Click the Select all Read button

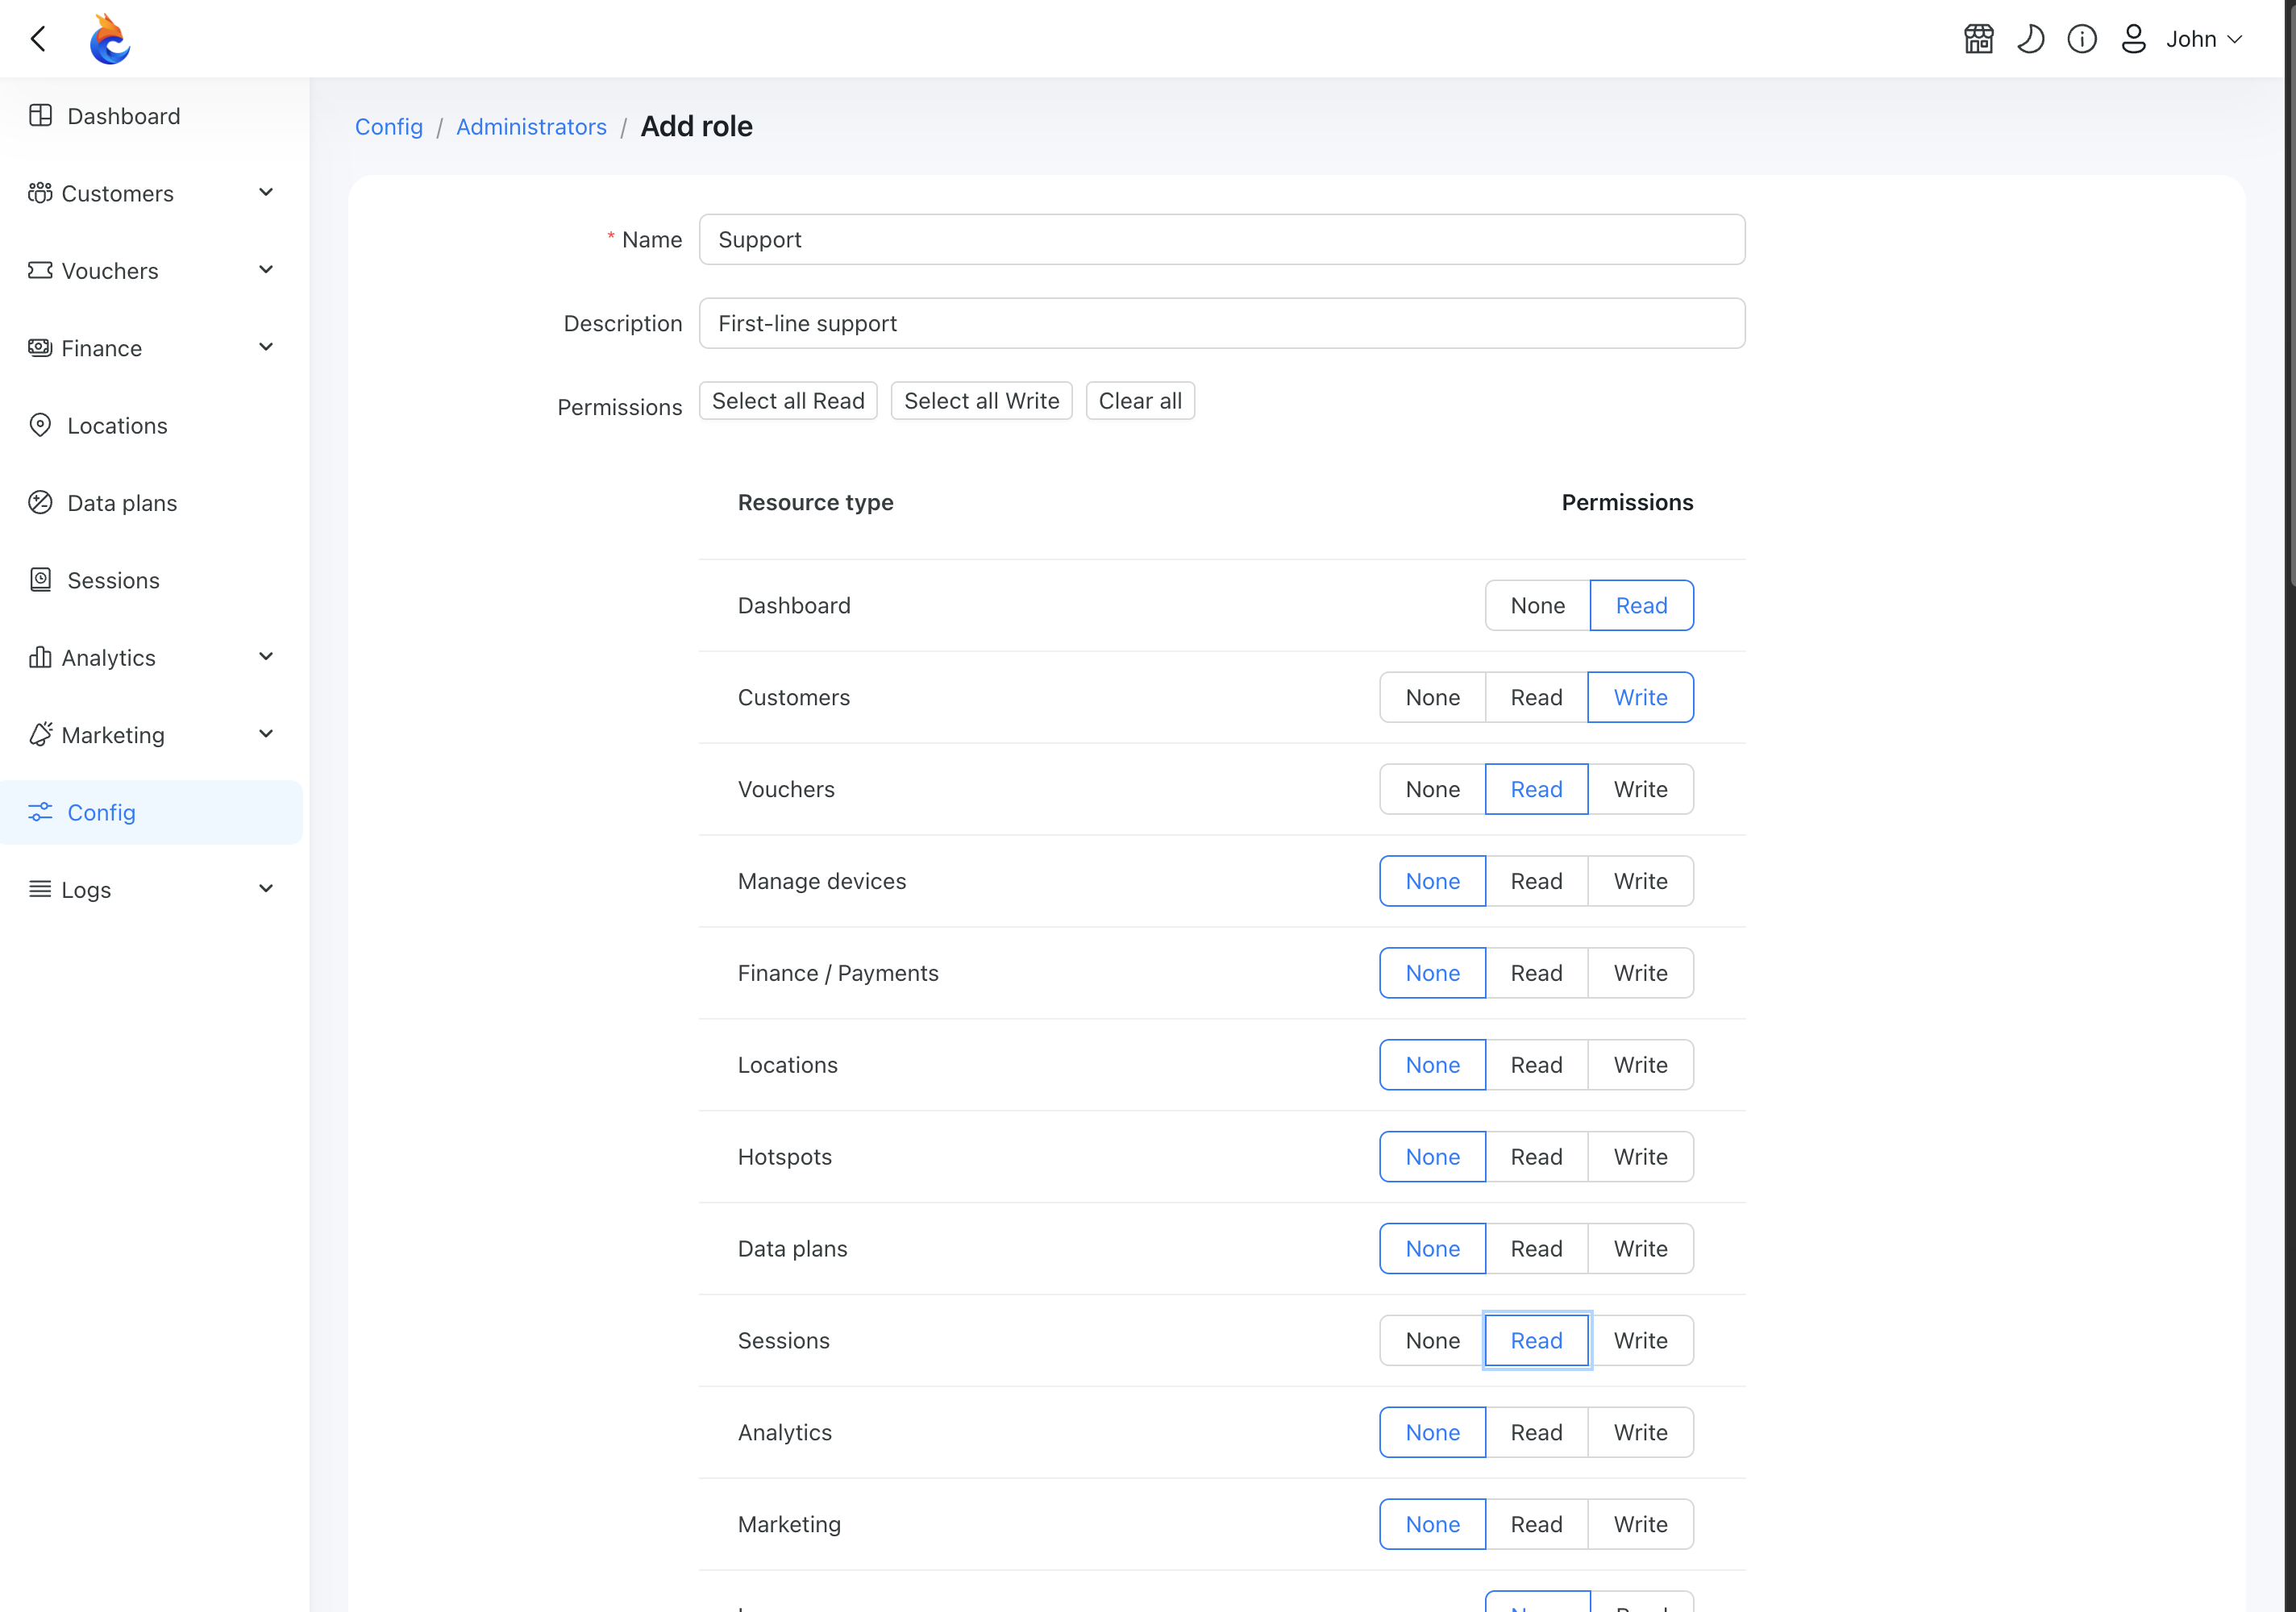788,401
